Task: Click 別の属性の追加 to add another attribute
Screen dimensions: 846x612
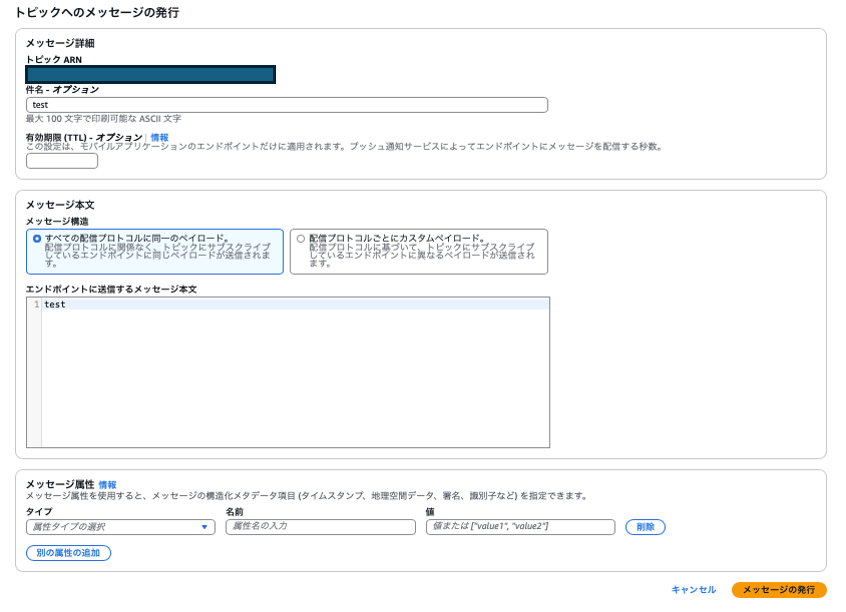Action: tap(69, 551)
